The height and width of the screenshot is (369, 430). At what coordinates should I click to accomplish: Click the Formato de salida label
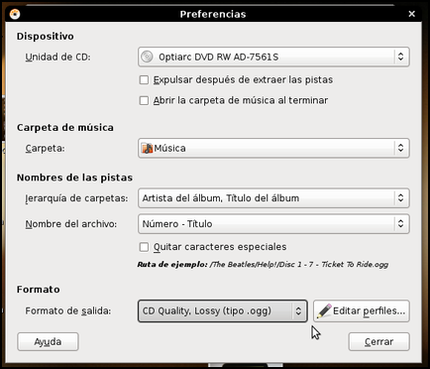[68, 311]
